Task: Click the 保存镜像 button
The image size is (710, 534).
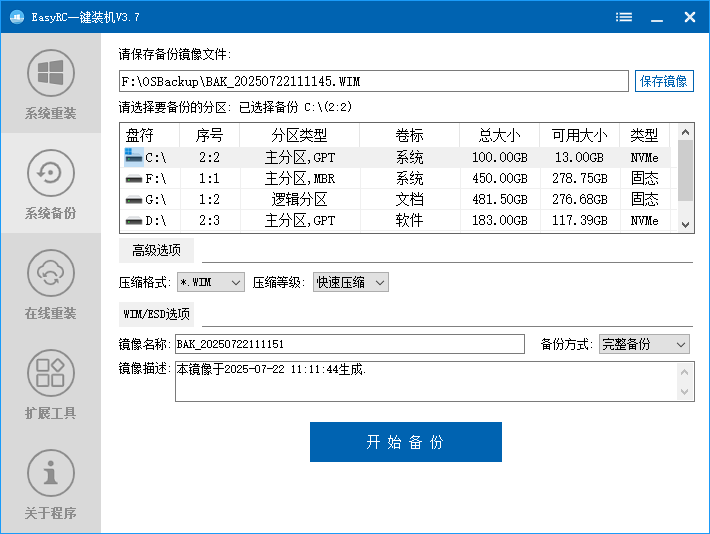Action: (664, 81)
